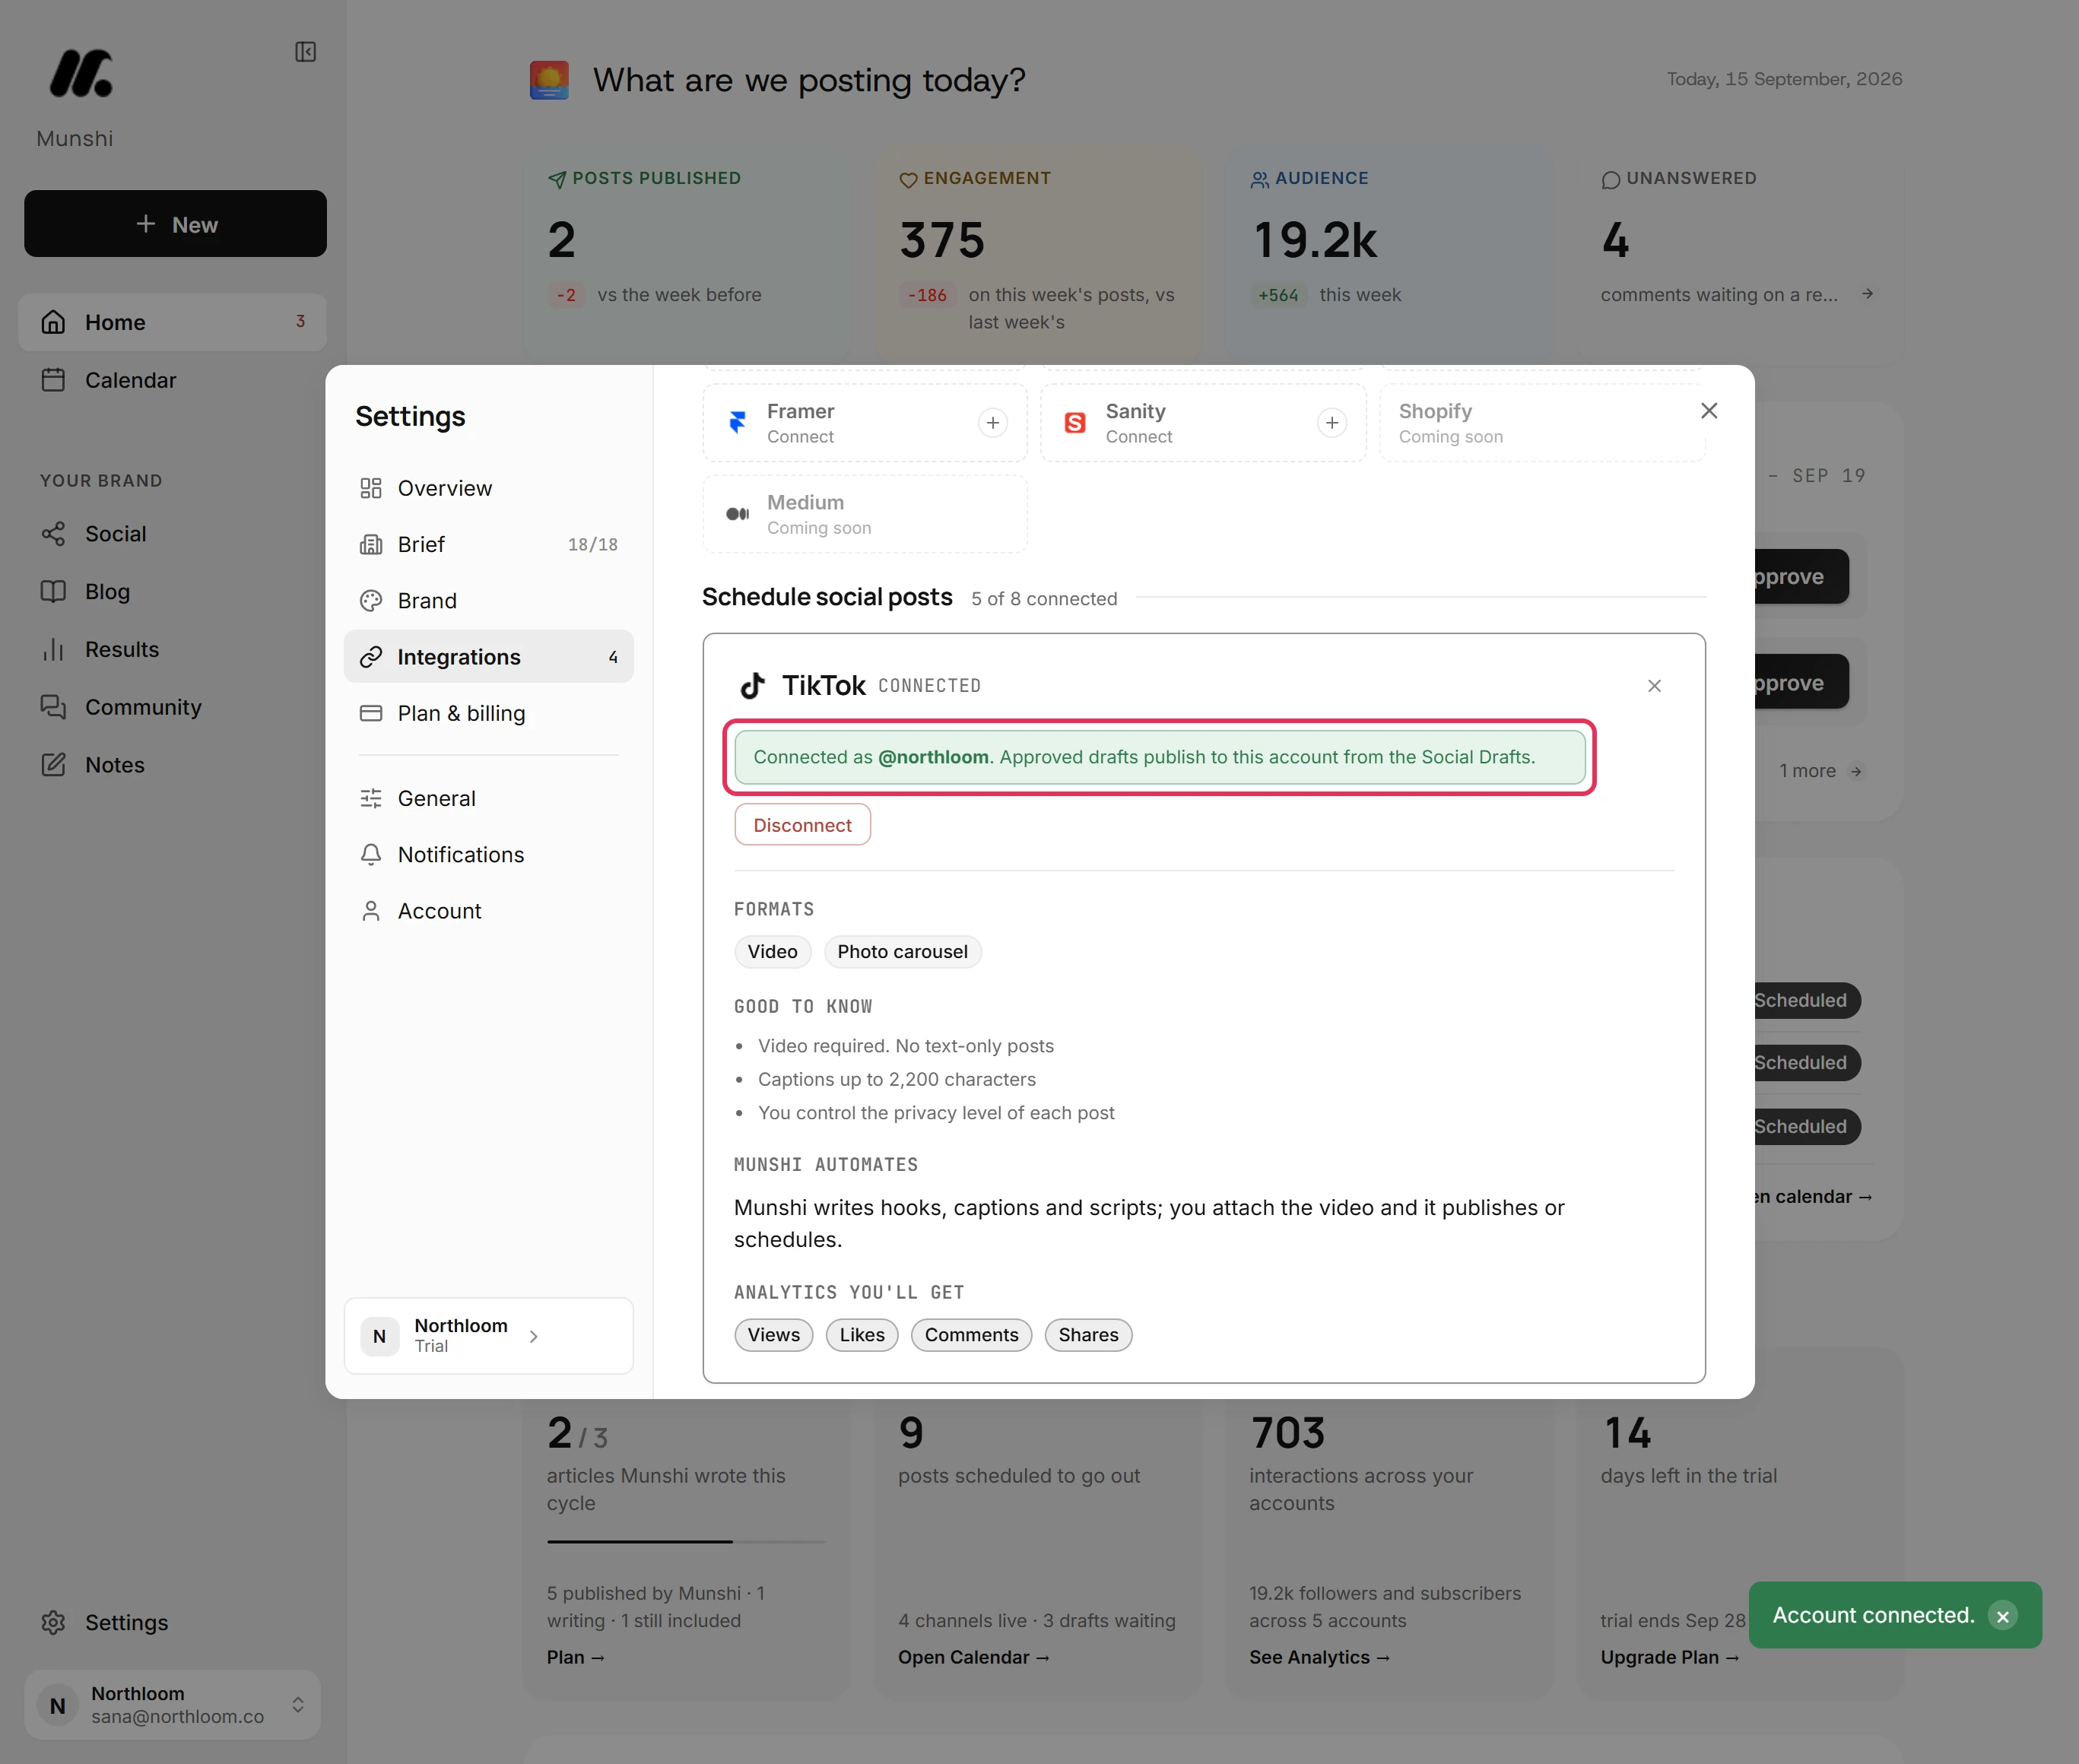View Results section
This screenshot has height=1764, width=2079.
(172, 649)
